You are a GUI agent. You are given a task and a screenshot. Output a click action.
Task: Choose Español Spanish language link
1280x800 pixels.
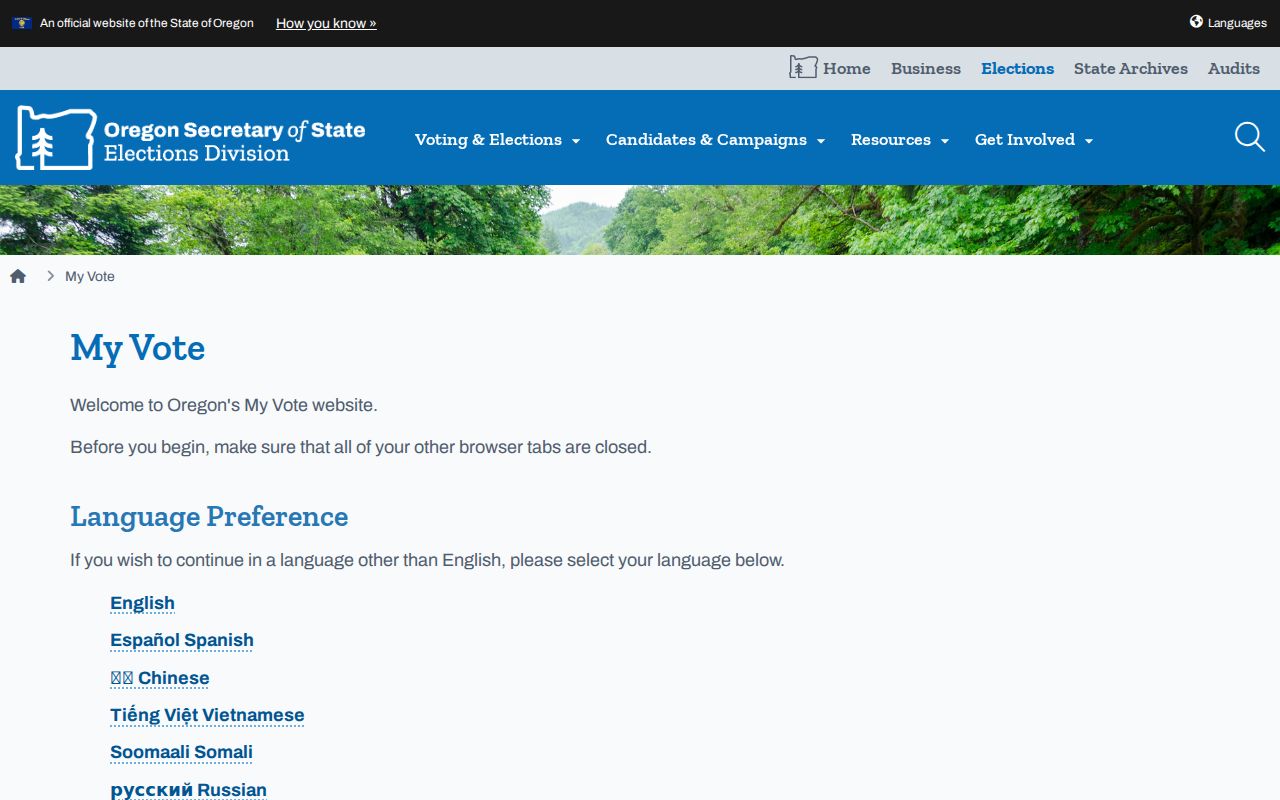(182, 640)
